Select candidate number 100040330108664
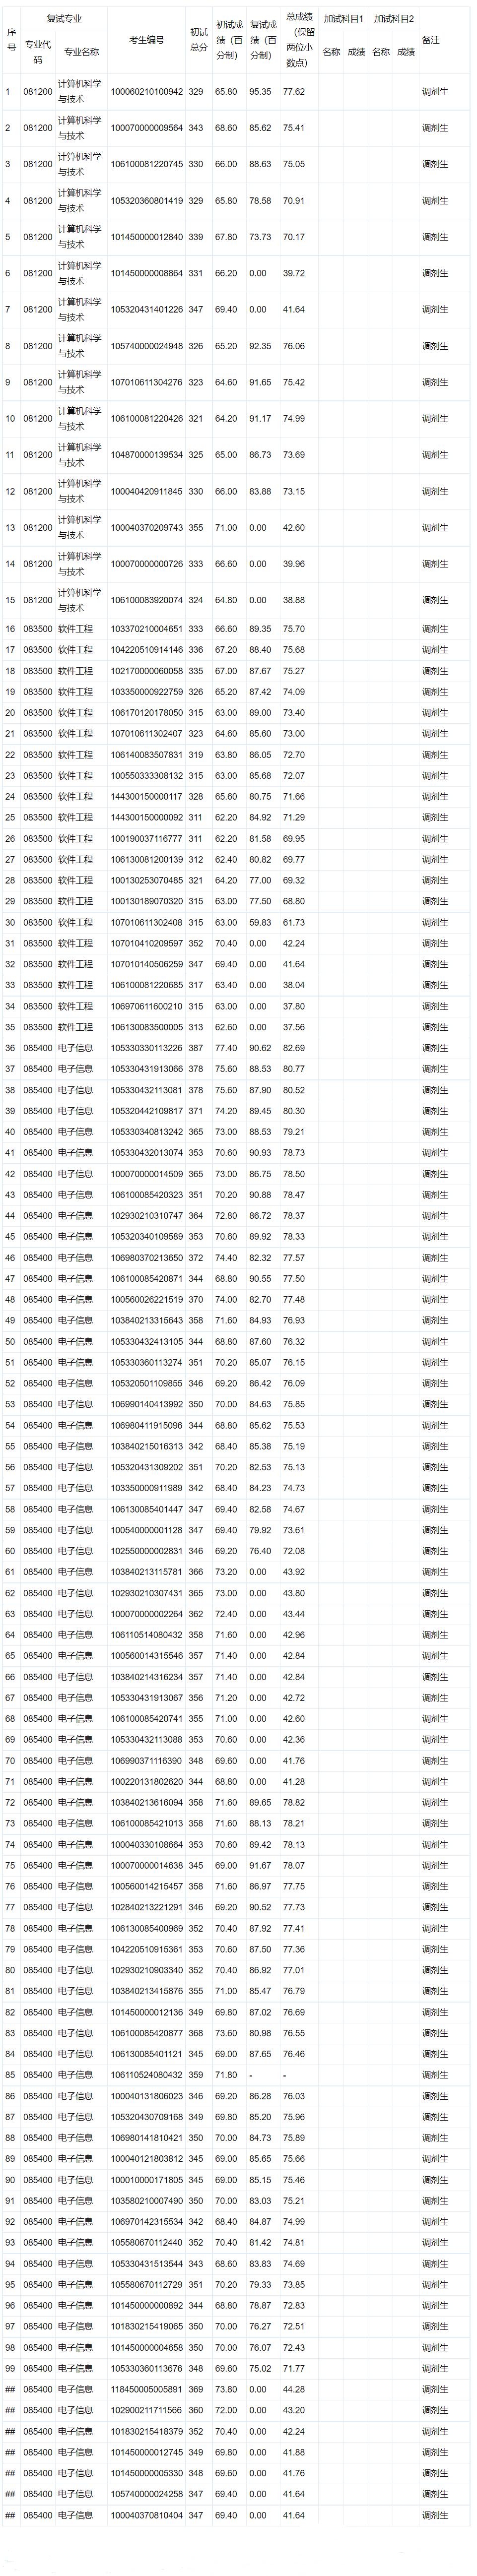477x2576 pixels. tap(146, 1845)
